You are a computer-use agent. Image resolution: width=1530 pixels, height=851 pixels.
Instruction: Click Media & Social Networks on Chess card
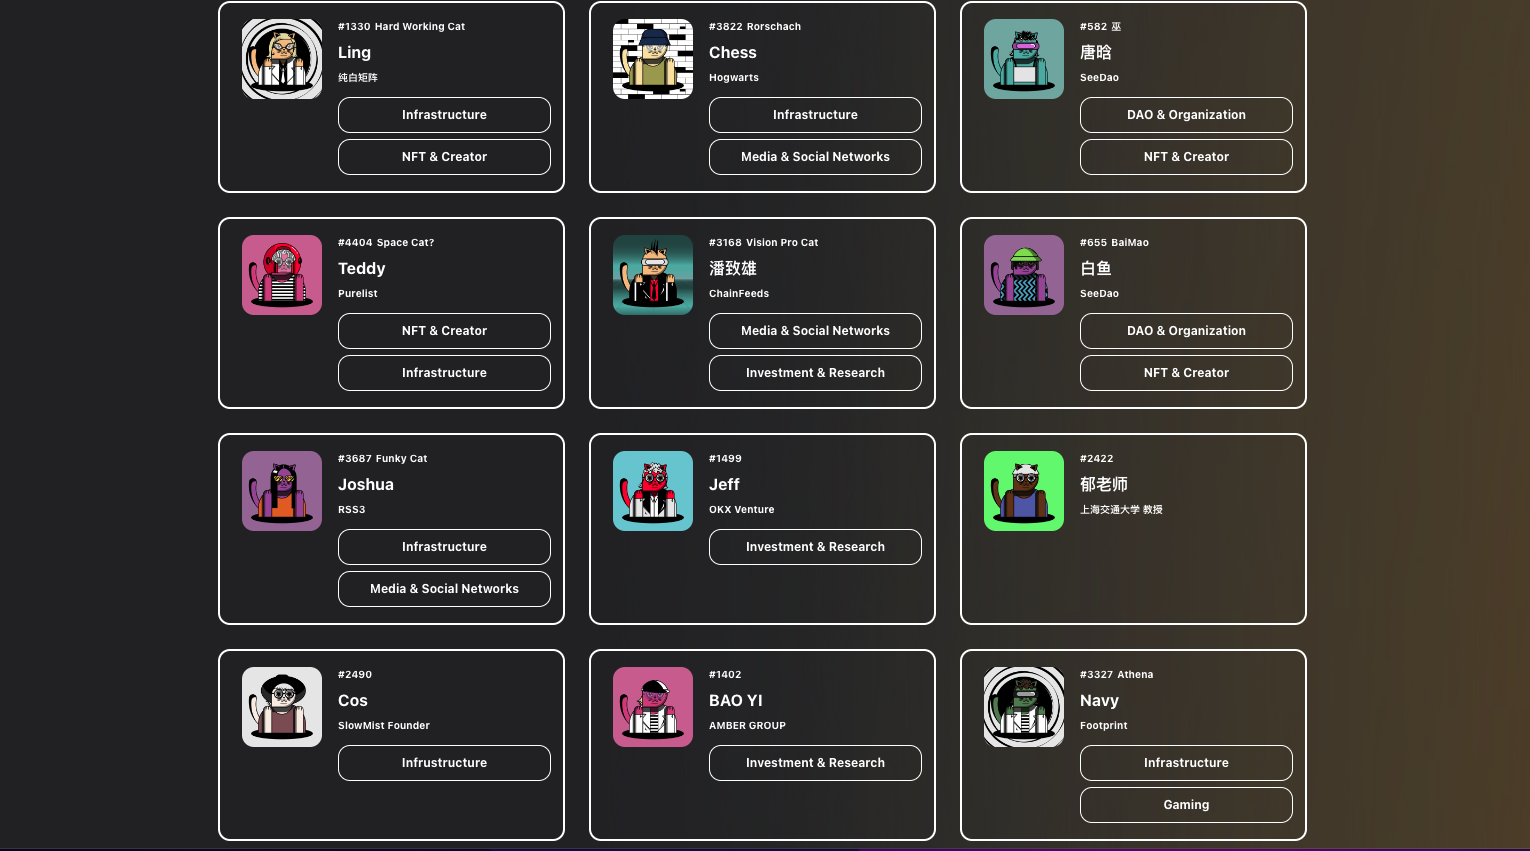click(815, 157)
